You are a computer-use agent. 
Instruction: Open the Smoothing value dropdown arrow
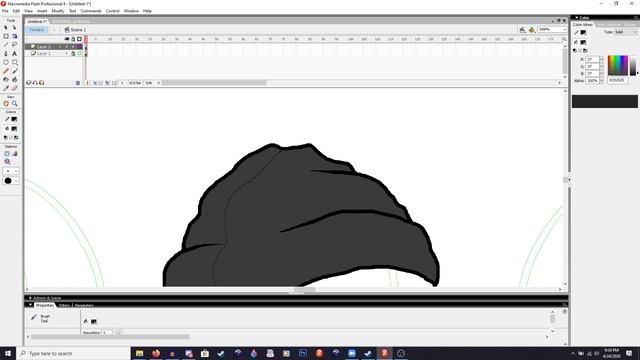click(x=118, y=333)
